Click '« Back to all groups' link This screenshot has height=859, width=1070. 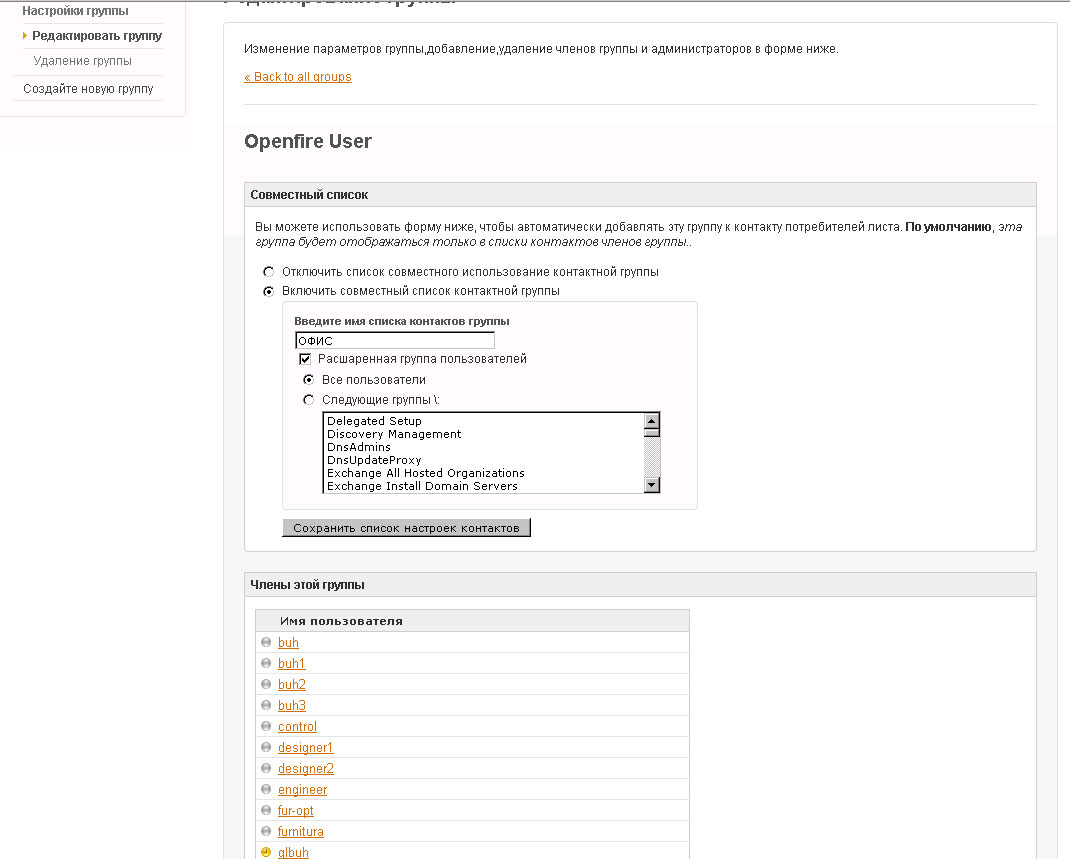pos(298,77)
